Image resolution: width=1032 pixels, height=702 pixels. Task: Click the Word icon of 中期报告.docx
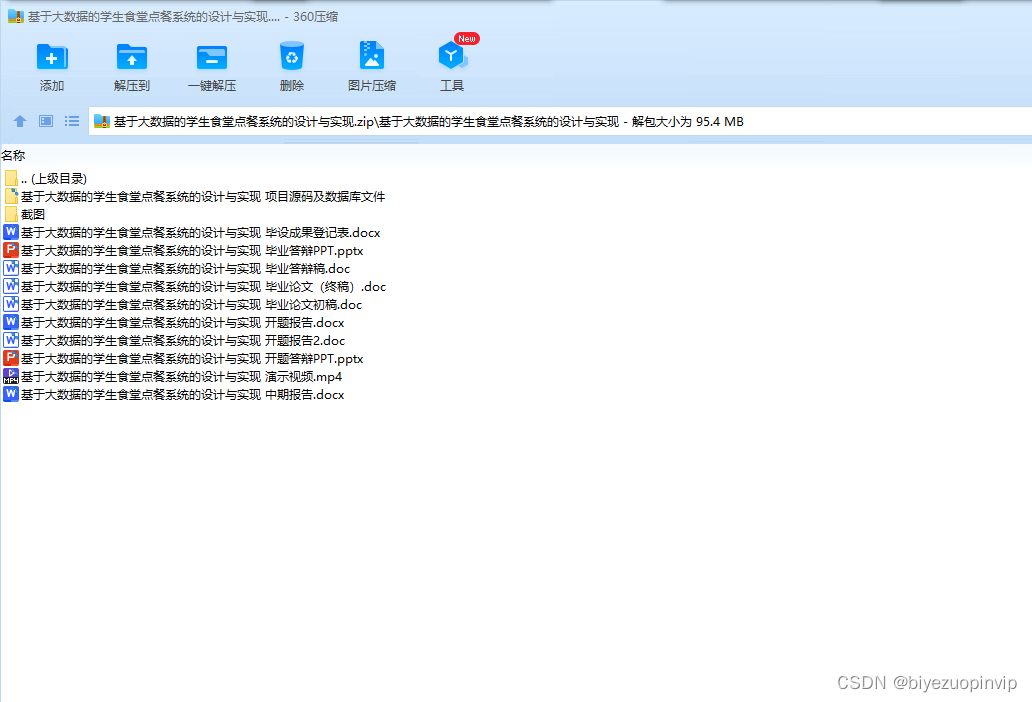(11, 393)
